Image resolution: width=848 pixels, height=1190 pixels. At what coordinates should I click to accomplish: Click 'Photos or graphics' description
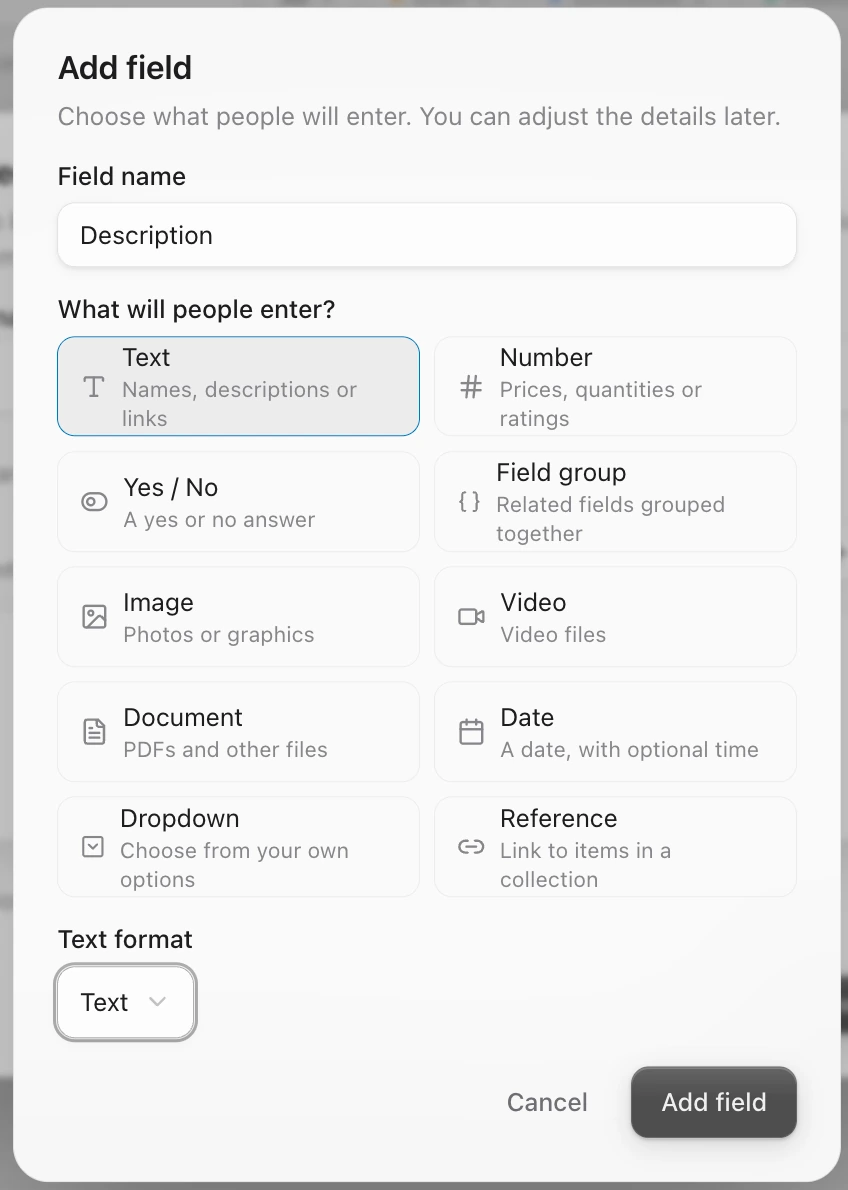coord(219,634)
